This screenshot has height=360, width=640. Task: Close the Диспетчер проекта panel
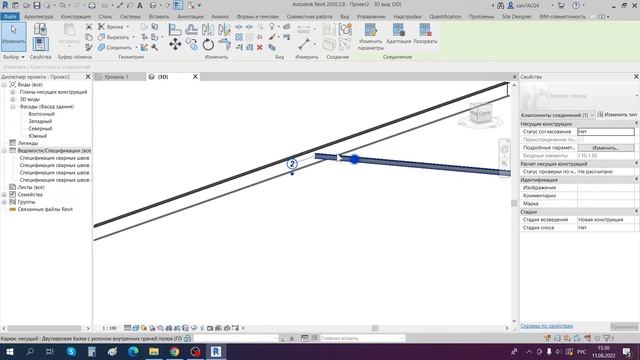pos(88,77)
